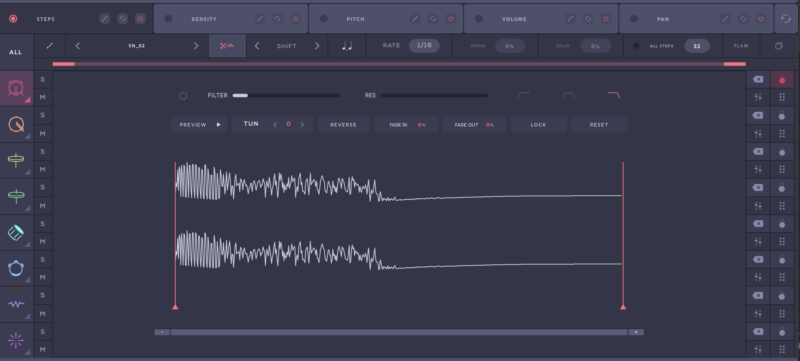Click the Delay 0% value
Viewport: 800px width, 361px height.
pyautogui.click(x=595, y=46)
